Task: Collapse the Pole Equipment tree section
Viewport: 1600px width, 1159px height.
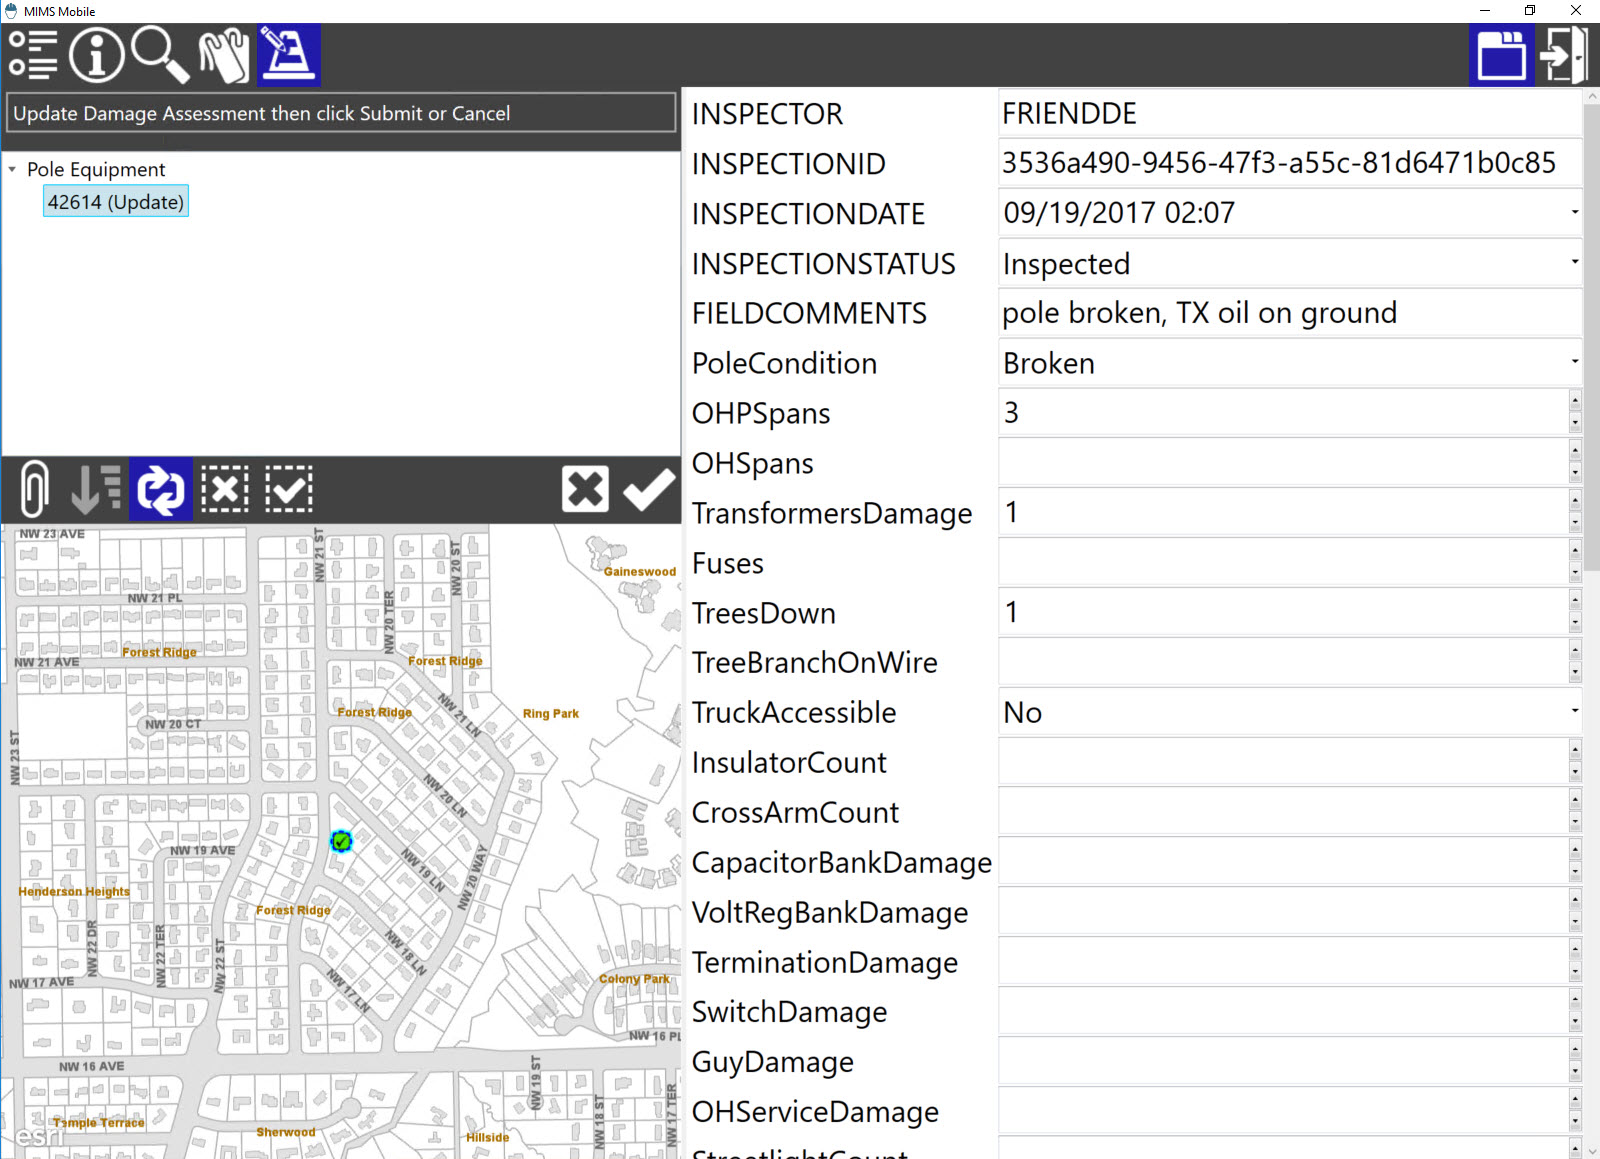Action: point(13,169)
